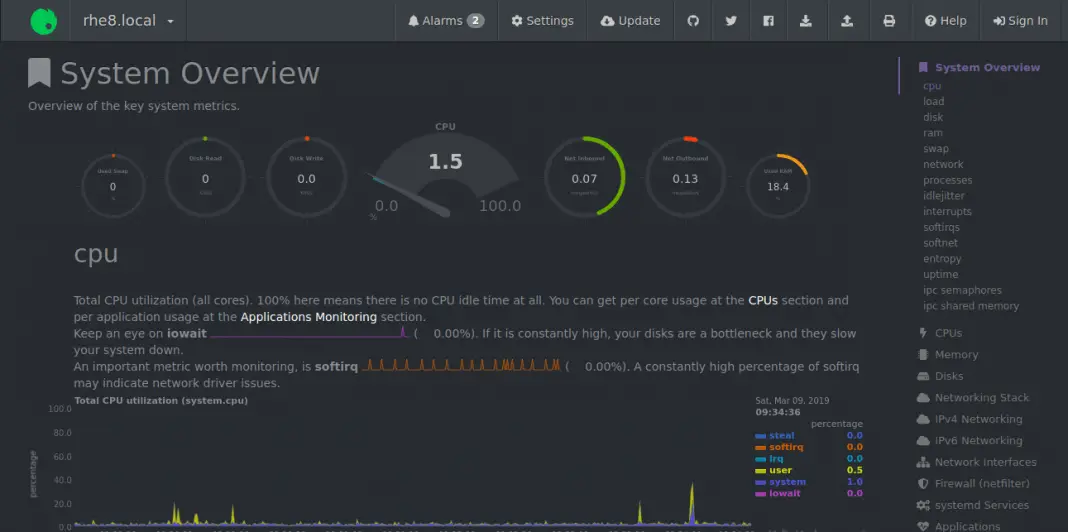Follow the Applications Monitoring link
Screen dimensions: 1068x532
(309, 317)
